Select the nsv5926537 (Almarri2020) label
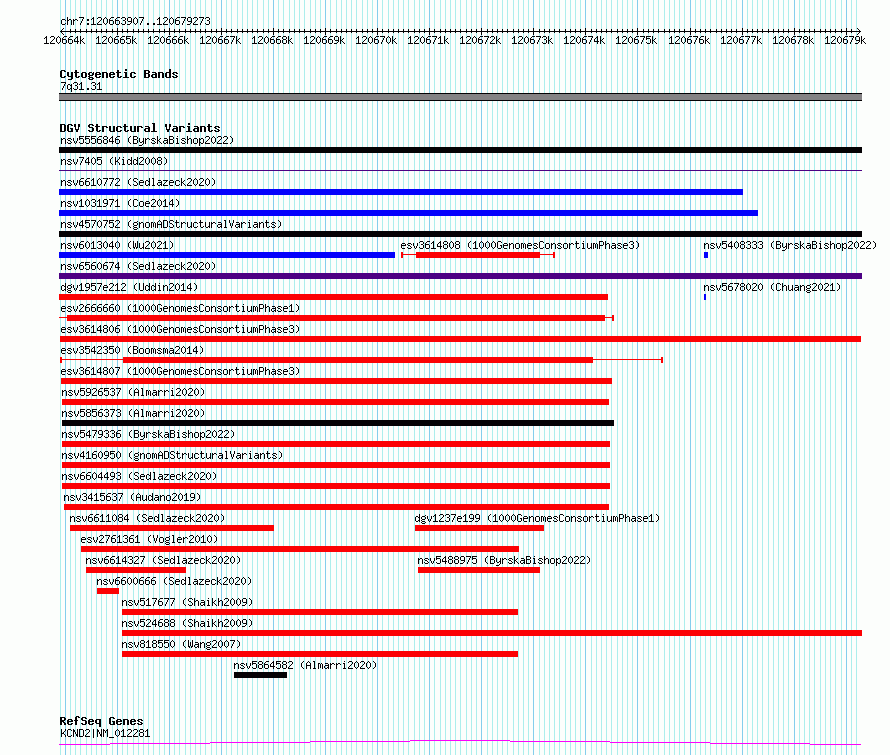 [x=133, y=392]
